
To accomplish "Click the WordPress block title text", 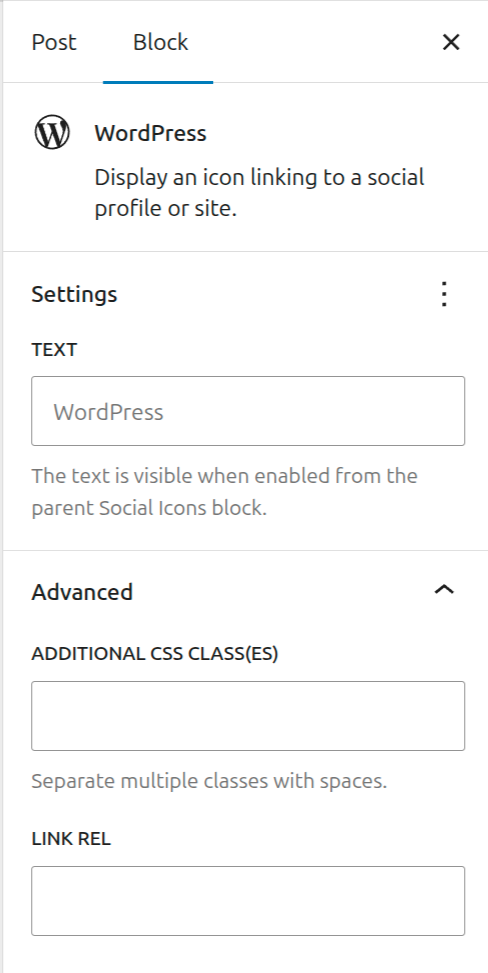I will [150, 133].
